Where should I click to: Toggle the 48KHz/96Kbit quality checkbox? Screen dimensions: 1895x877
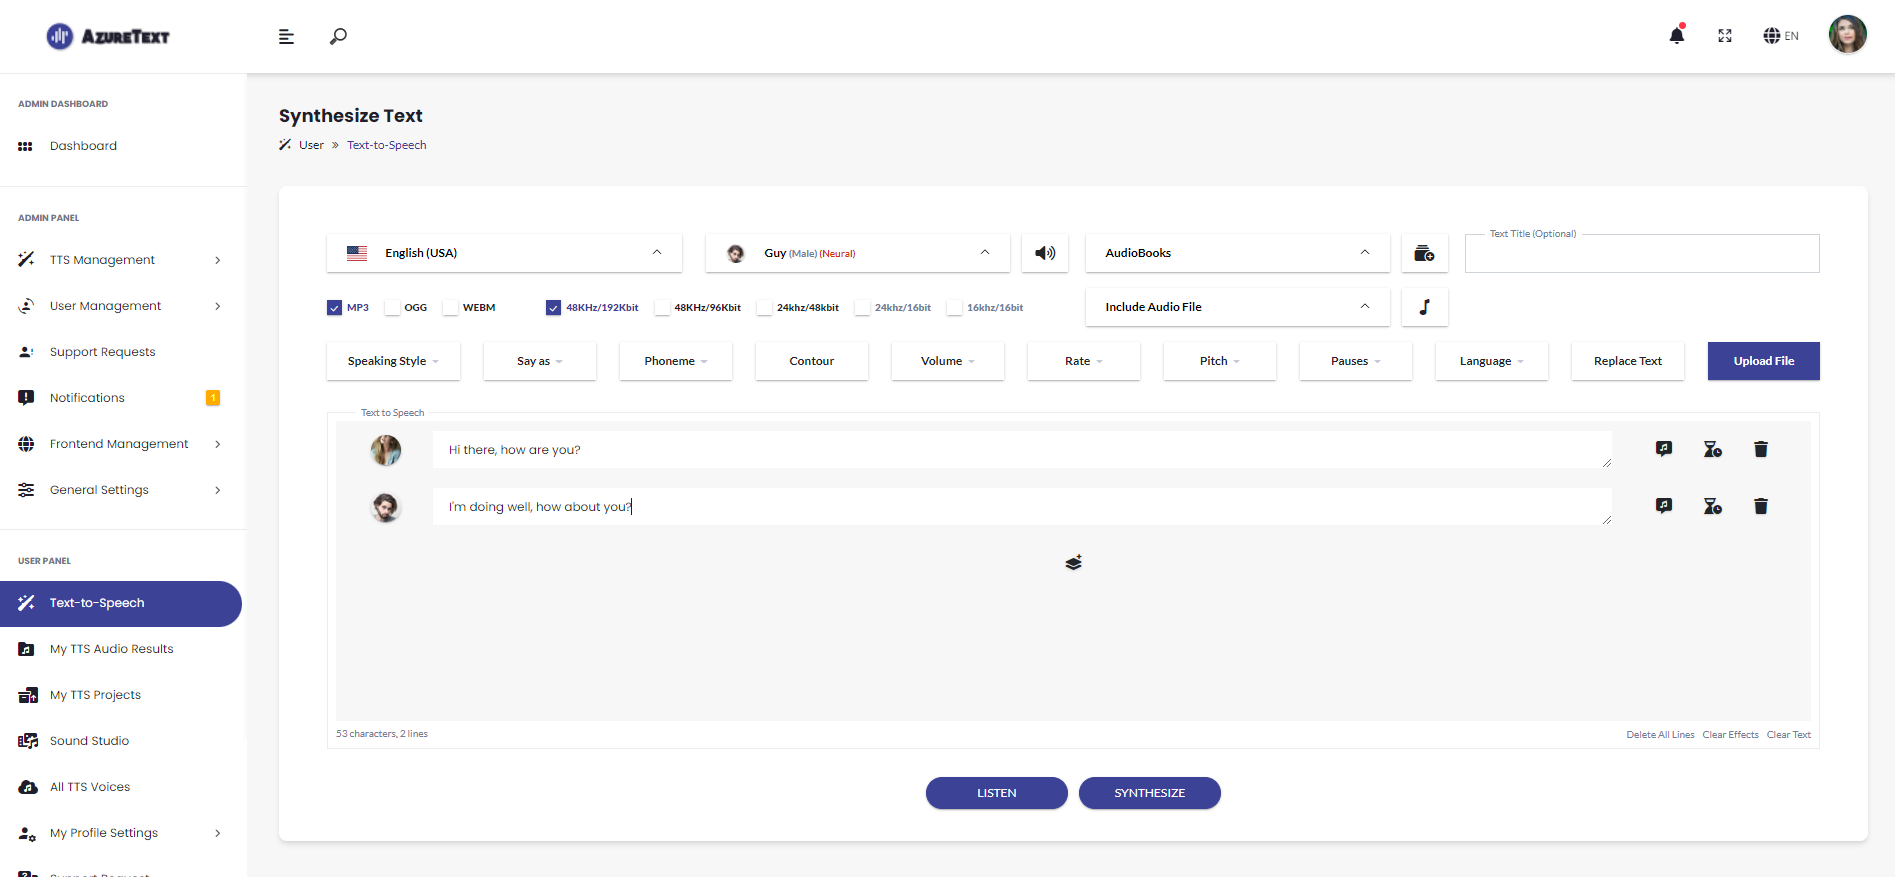[662, 308]
